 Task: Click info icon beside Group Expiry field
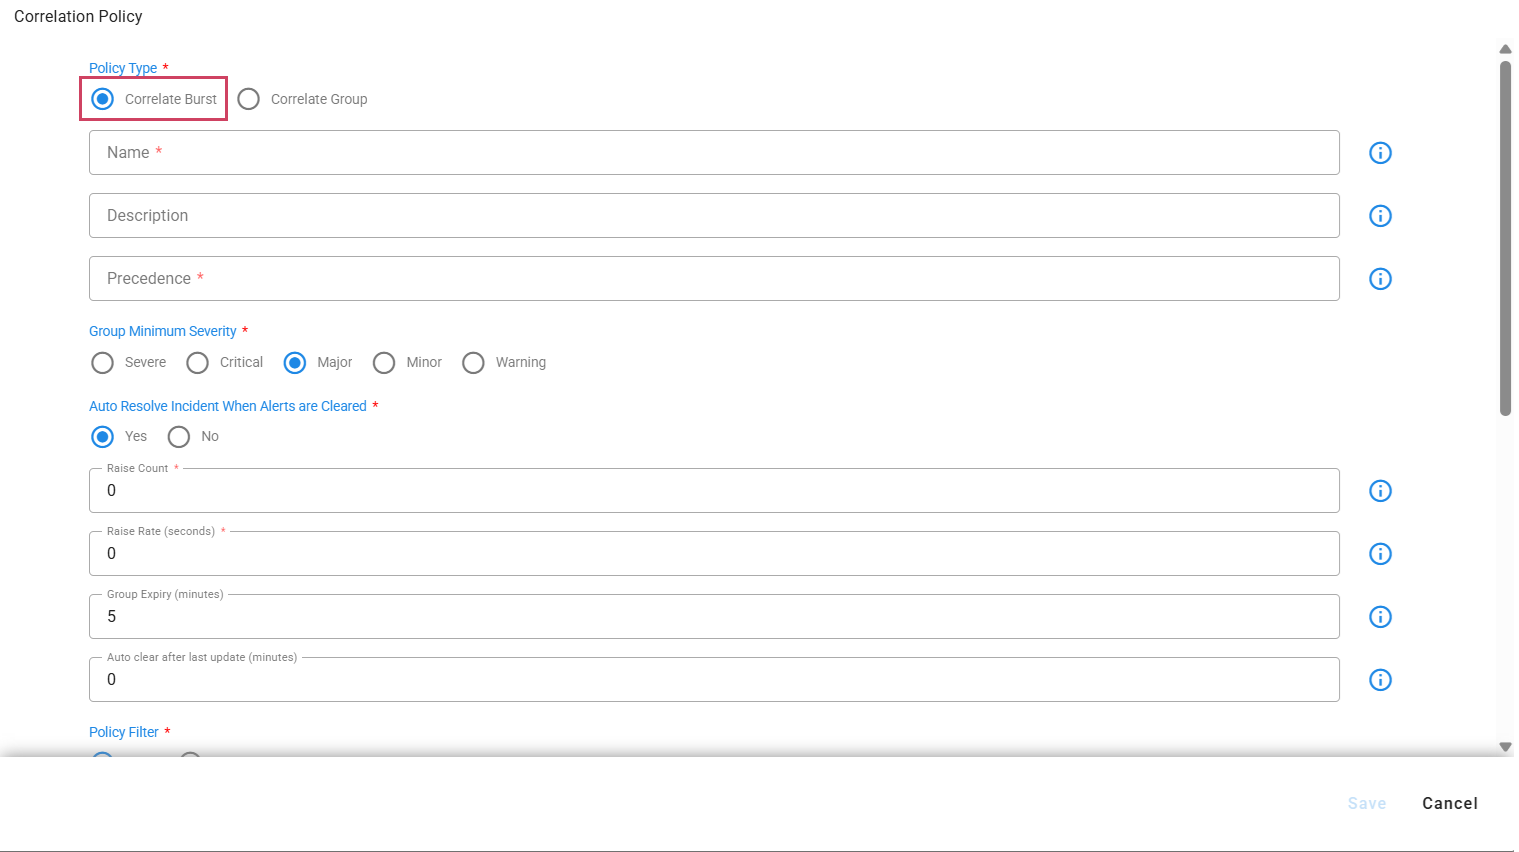1380,617
